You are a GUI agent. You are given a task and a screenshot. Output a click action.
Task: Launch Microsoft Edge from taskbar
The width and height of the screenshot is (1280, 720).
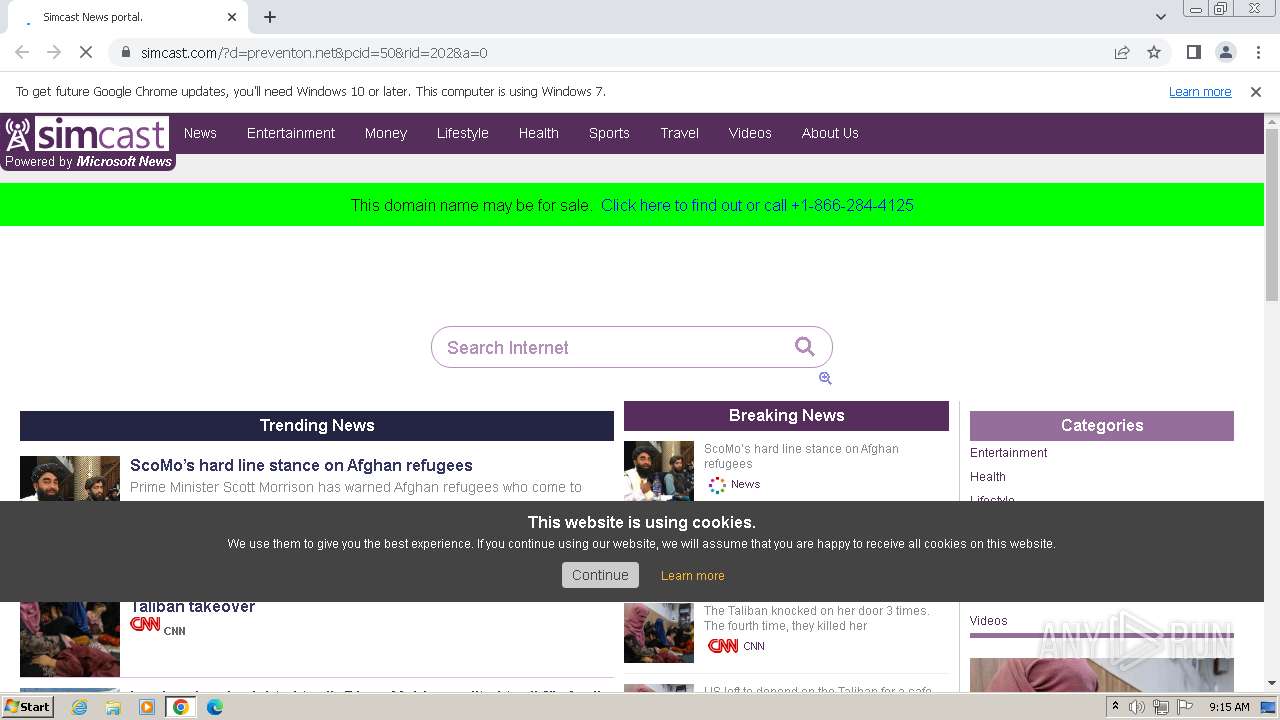point(215,707)
